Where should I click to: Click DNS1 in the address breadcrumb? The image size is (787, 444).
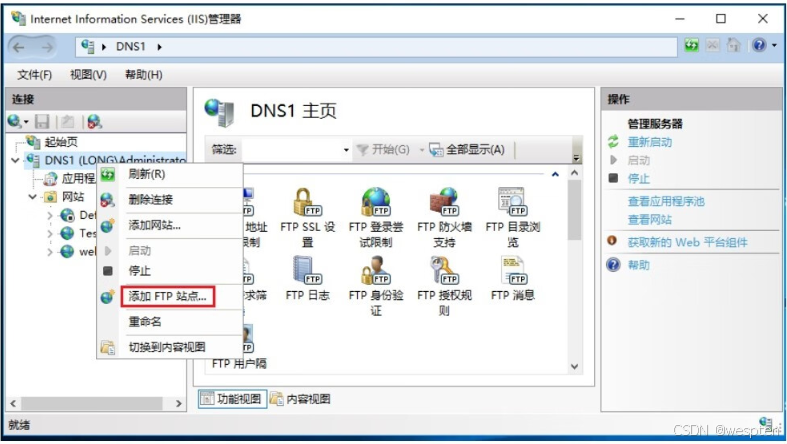click(x=130, y=47)
